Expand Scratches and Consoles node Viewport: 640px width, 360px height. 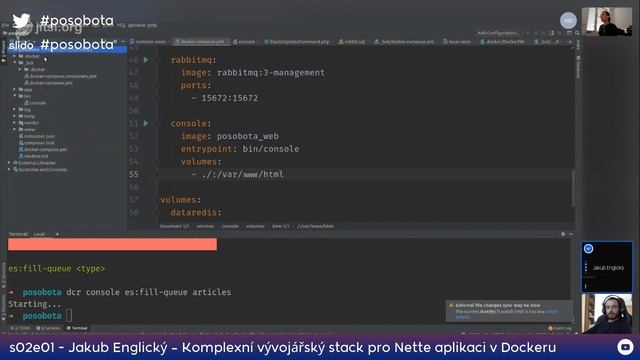9,169
